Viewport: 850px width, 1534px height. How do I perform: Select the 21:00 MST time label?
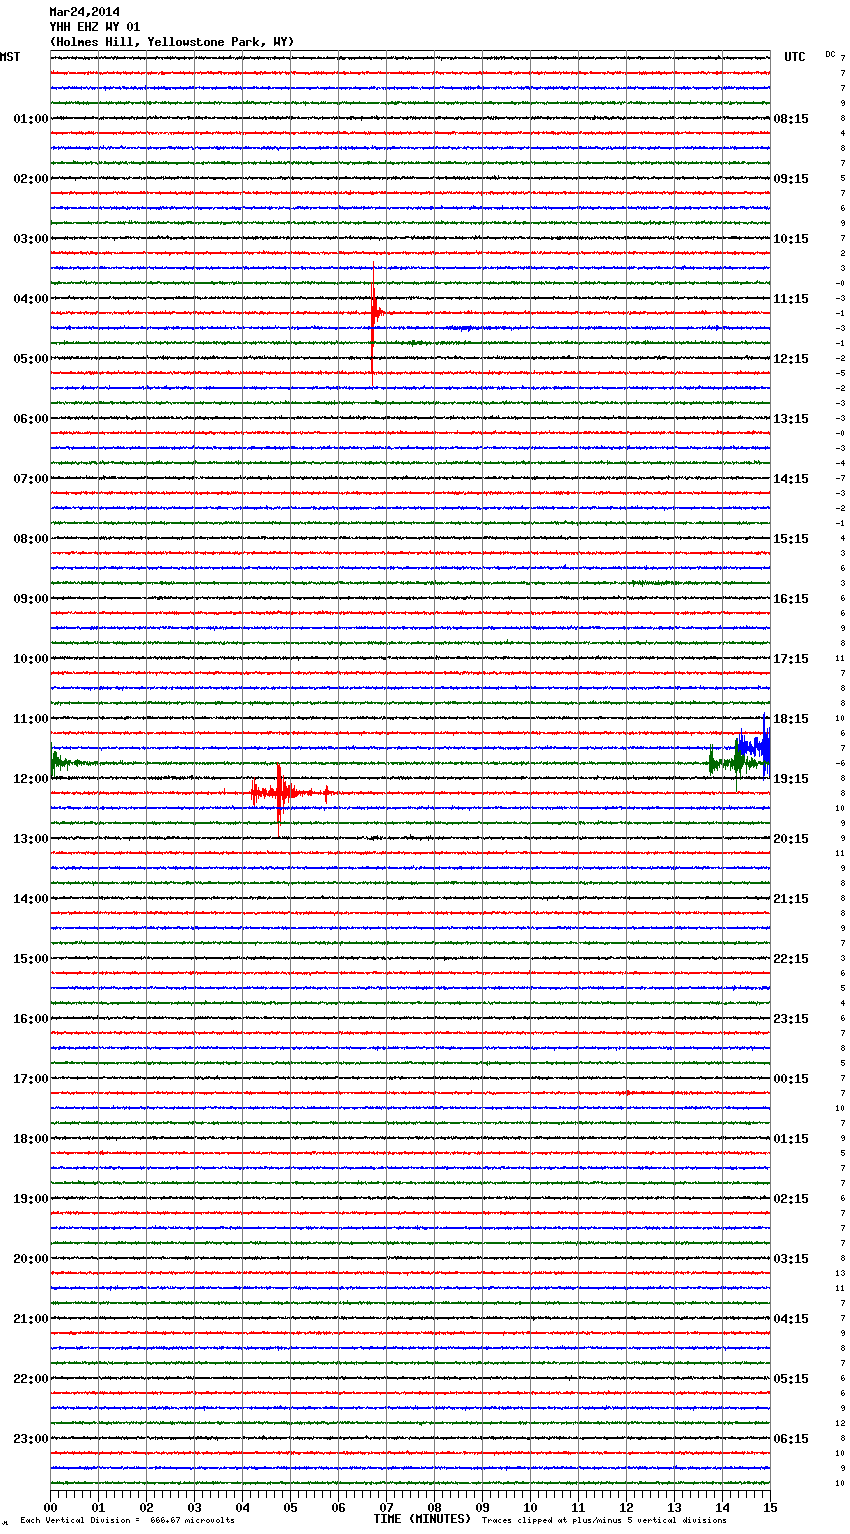pyautogui.click(x=30, y=1319)
